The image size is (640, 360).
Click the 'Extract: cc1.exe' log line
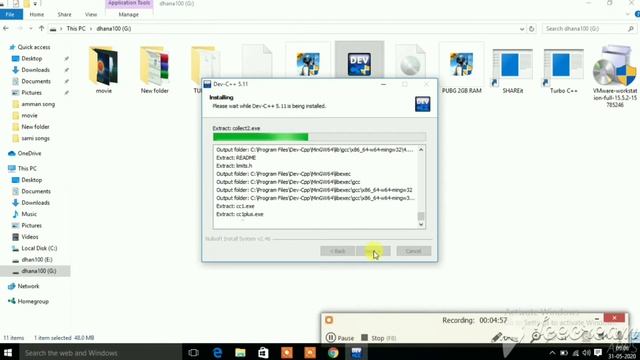point(235,206)
